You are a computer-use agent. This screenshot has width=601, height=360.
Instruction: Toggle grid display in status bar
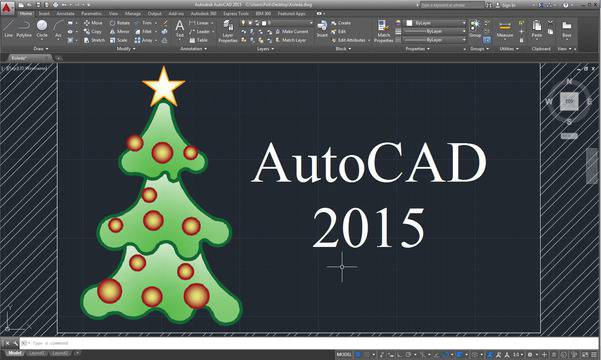click(x=358, y=355)
